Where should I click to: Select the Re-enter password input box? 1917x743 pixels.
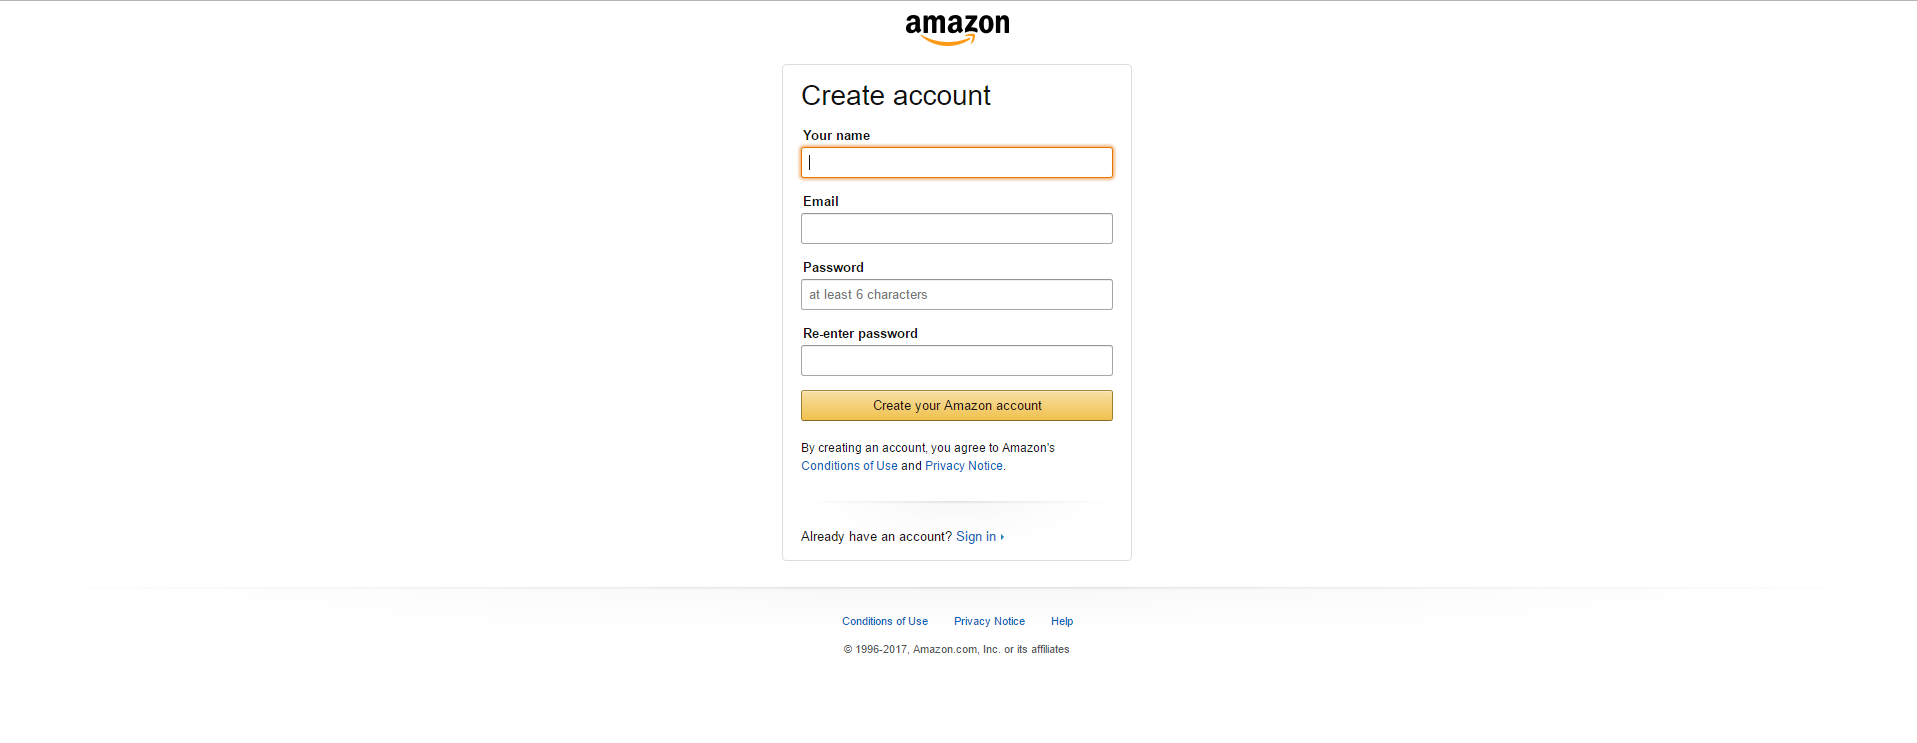pyautogui.click(x=957, y=361)
